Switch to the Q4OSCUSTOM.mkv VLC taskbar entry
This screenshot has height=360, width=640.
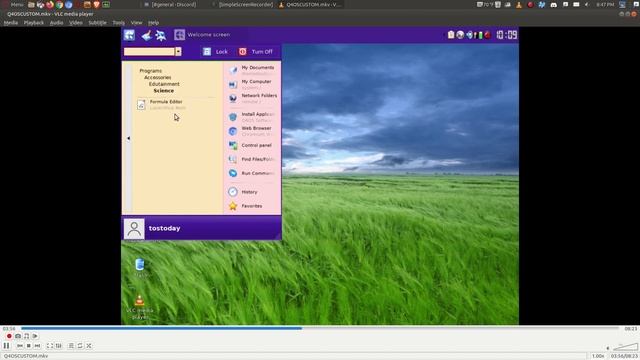point(310,4)
